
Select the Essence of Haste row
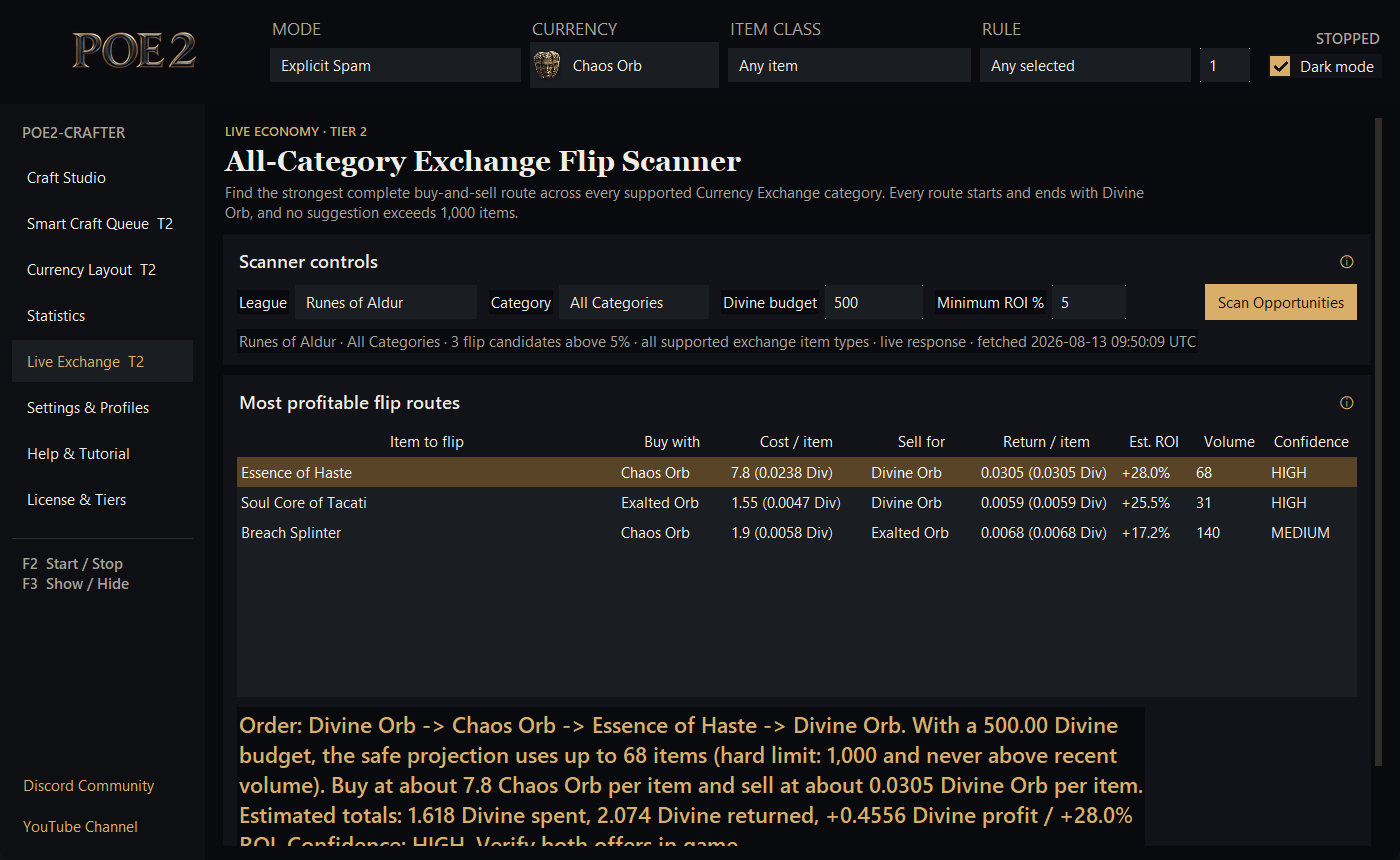pos(797,473)
